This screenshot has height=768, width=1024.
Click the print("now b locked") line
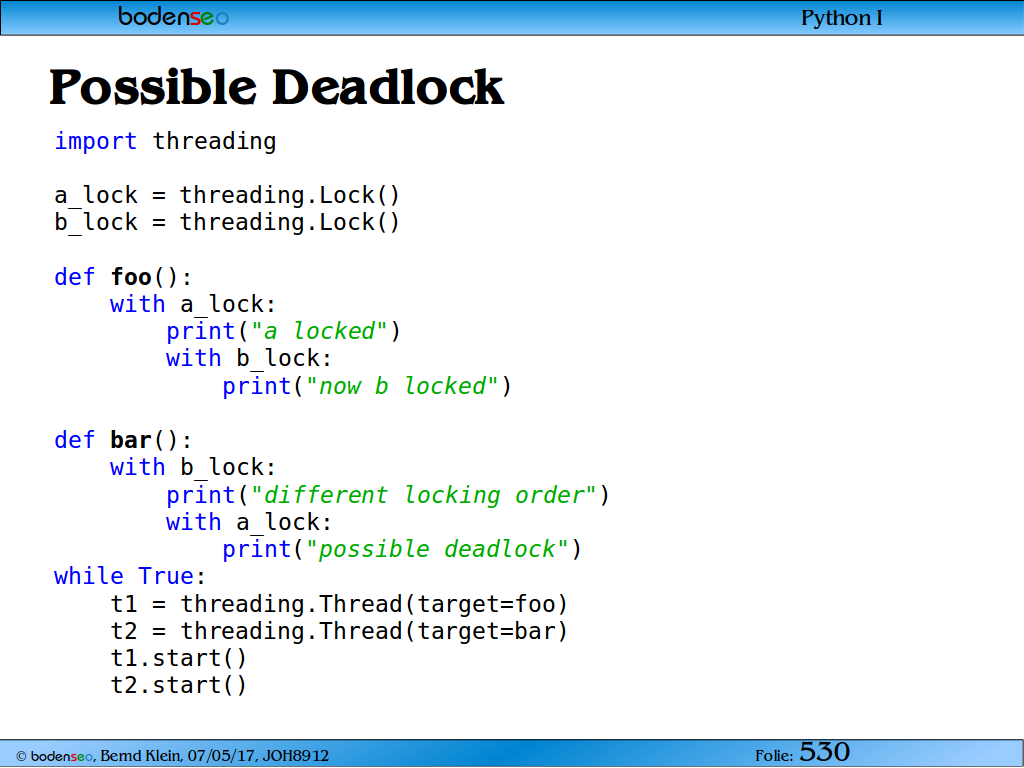pyautogui.click(x=366, y=386)
